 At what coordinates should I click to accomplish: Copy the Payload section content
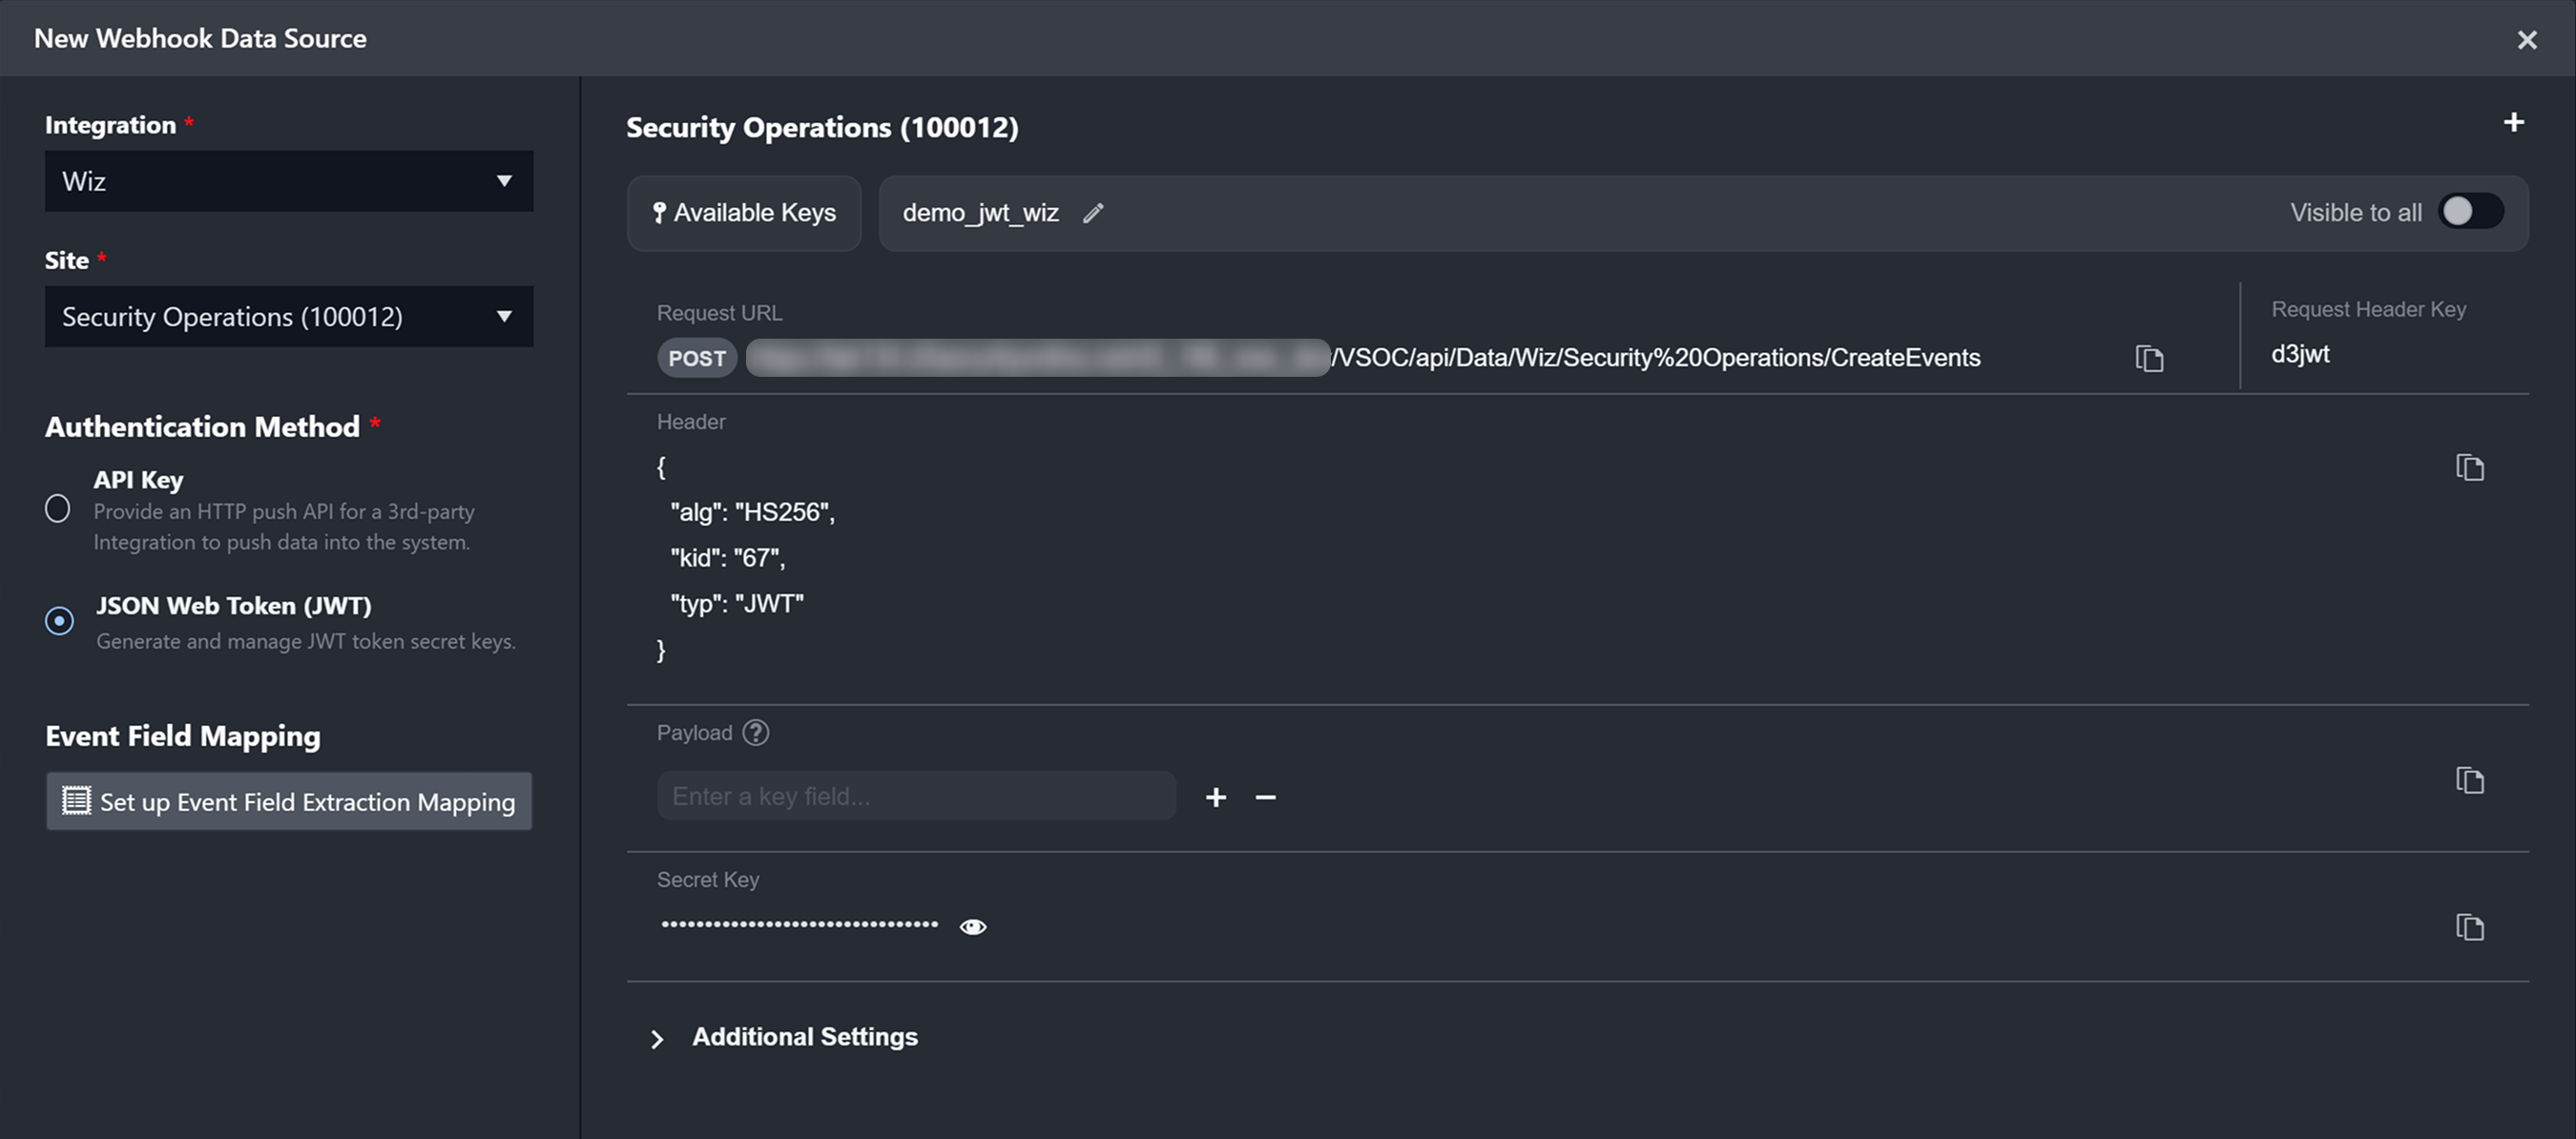(x=2469, y=780)
